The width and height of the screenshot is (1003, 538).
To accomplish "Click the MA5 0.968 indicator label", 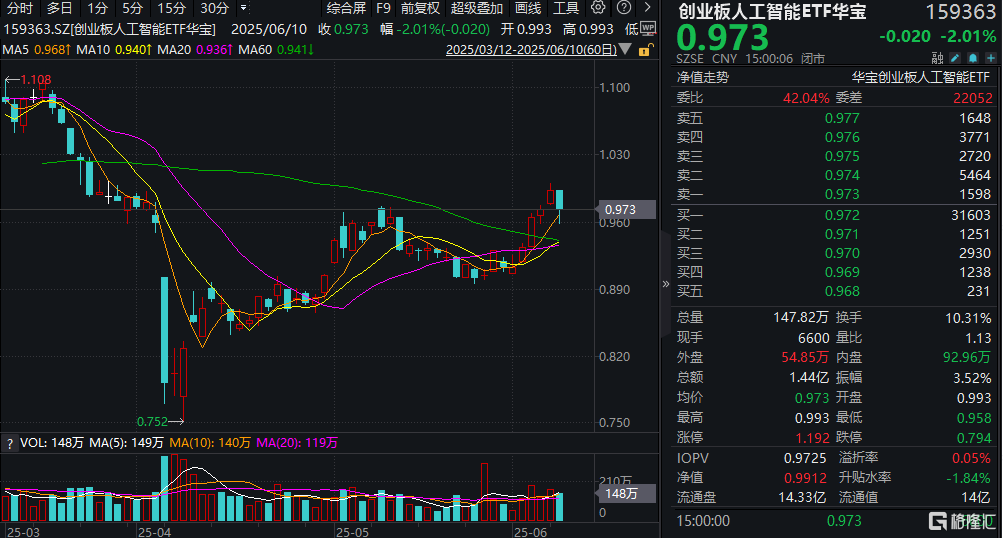I will point(36,49).
